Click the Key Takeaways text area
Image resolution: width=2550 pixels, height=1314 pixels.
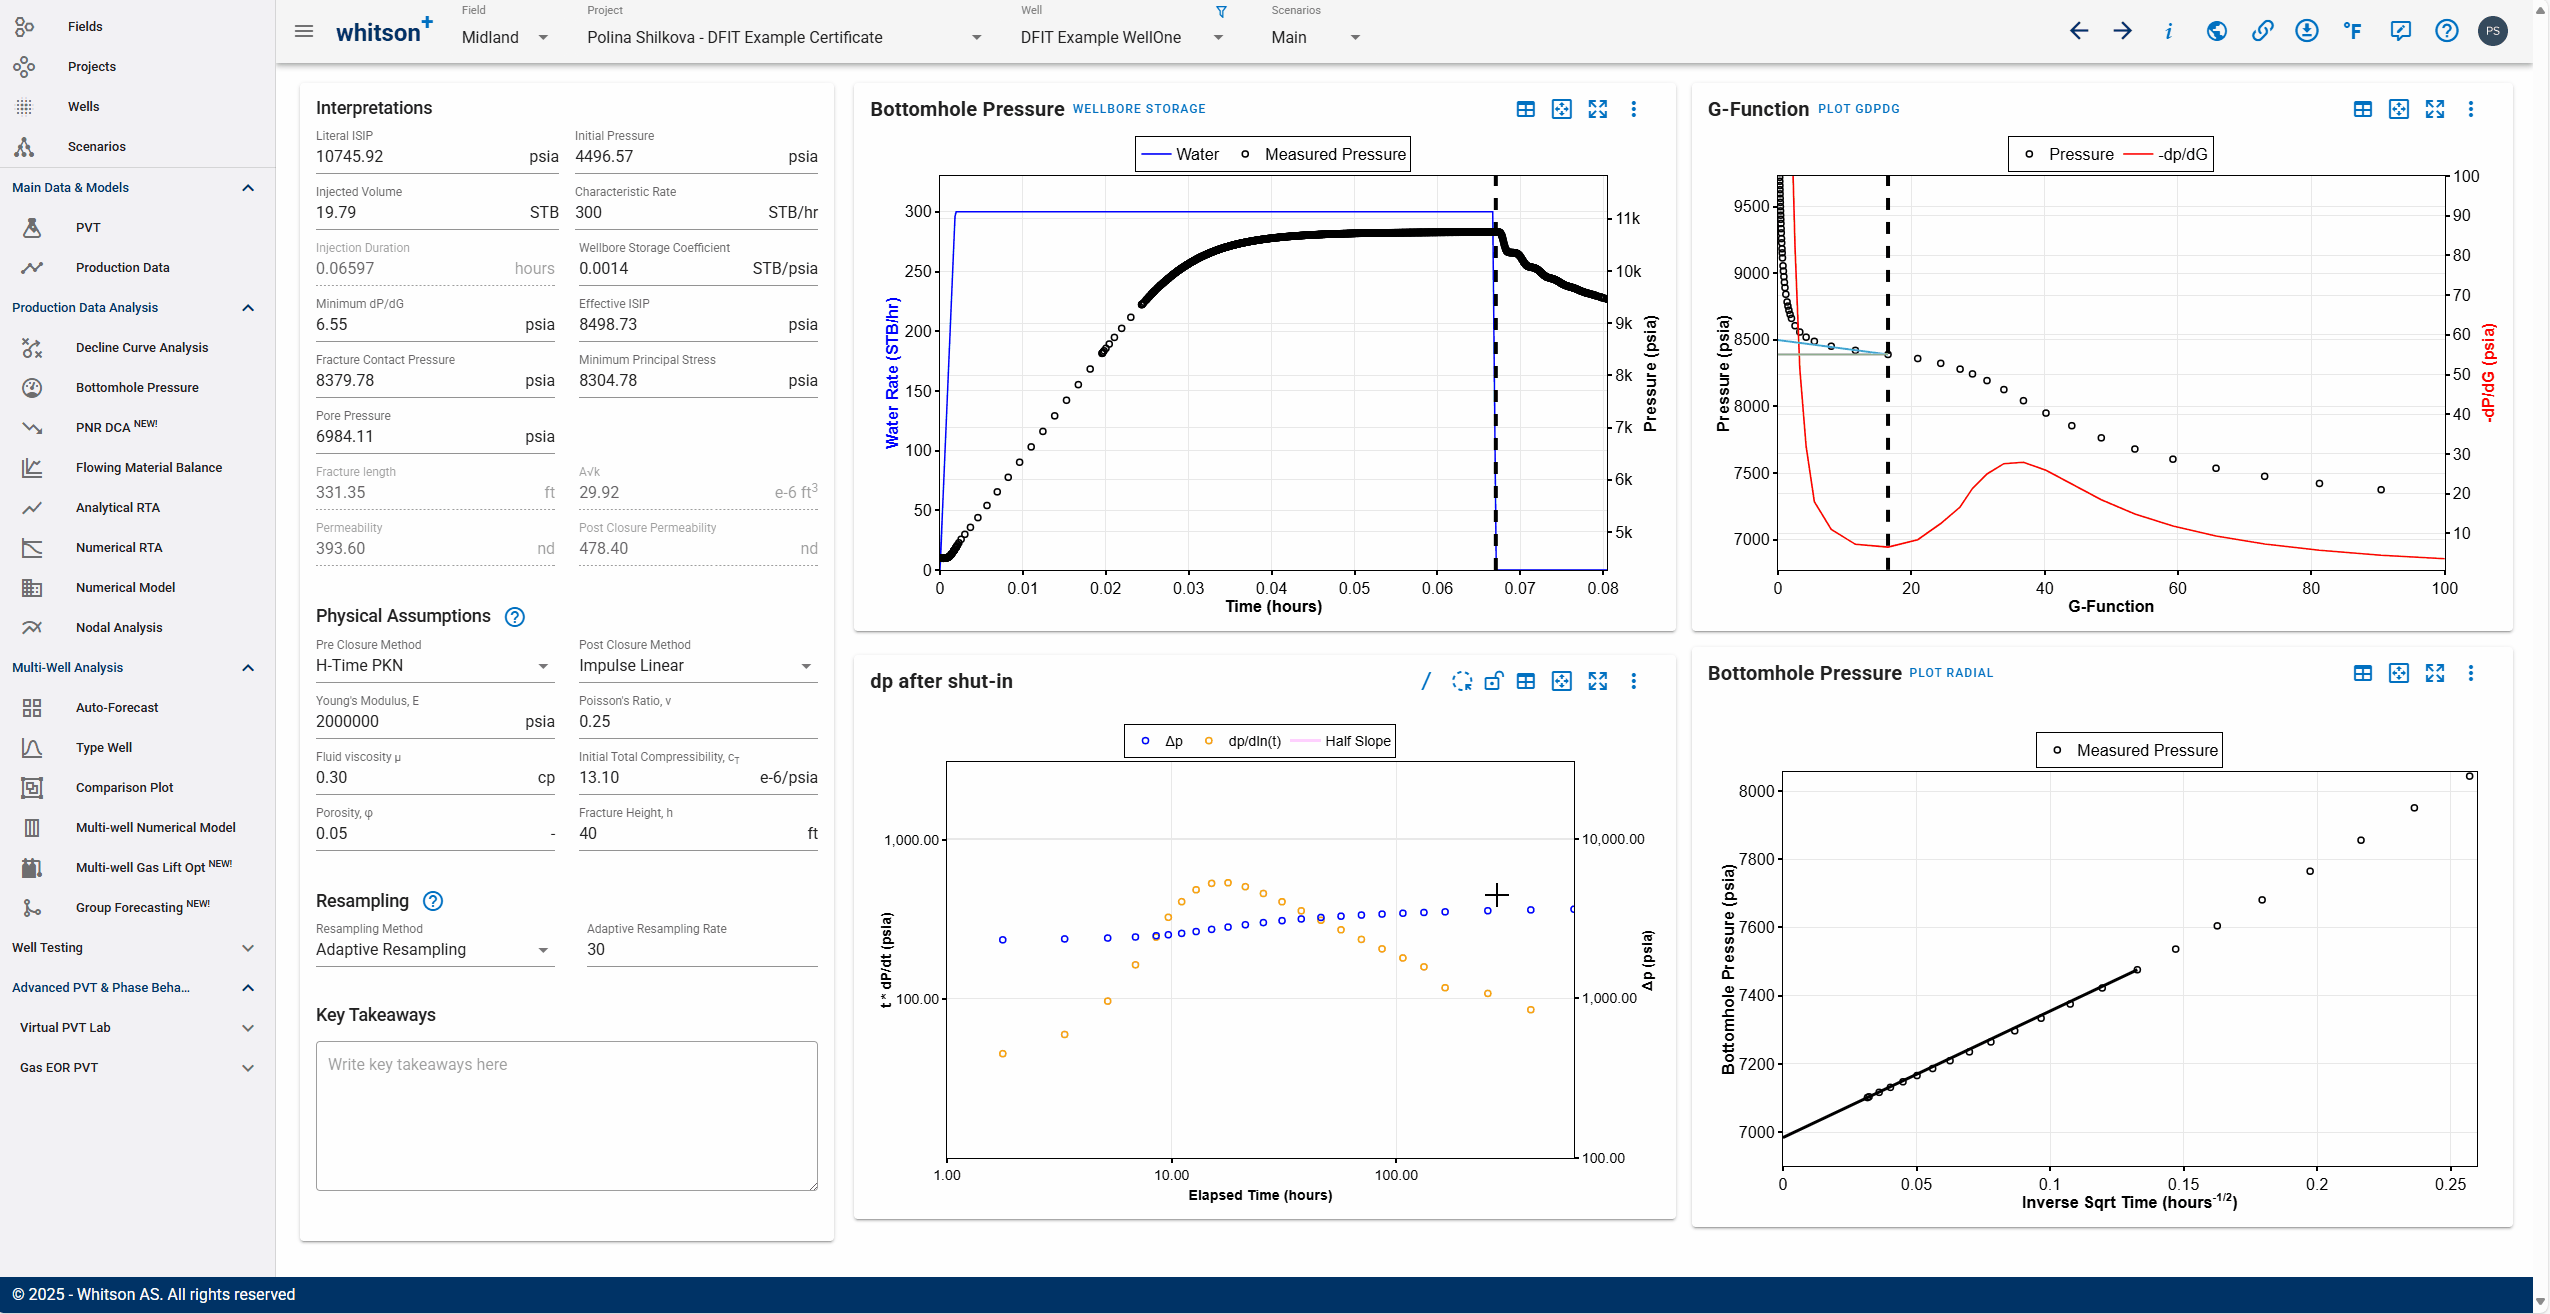567,1116
